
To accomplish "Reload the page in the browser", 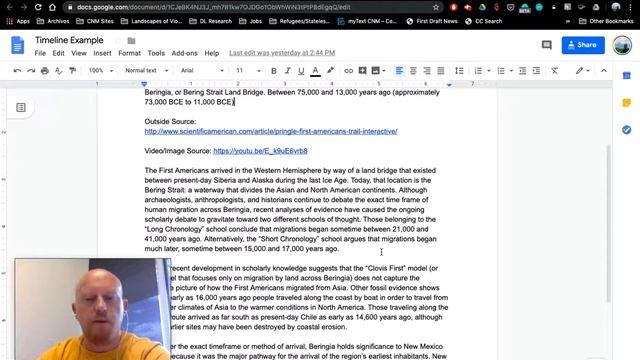I will (38, 7).
